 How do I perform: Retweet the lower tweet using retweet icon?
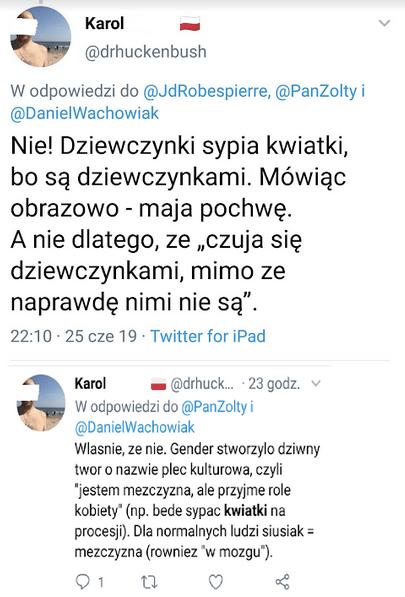pyautogui.click(x=149, y=582)
